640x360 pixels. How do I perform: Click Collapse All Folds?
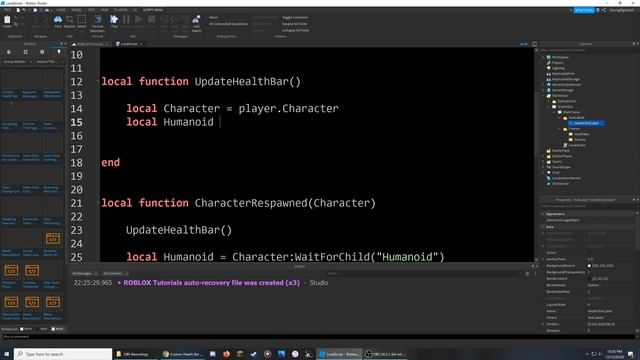point(295,30)
